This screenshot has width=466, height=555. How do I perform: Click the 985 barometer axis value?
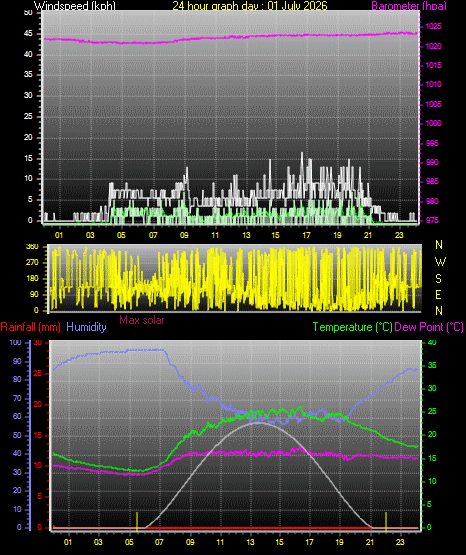click(432, 182)
